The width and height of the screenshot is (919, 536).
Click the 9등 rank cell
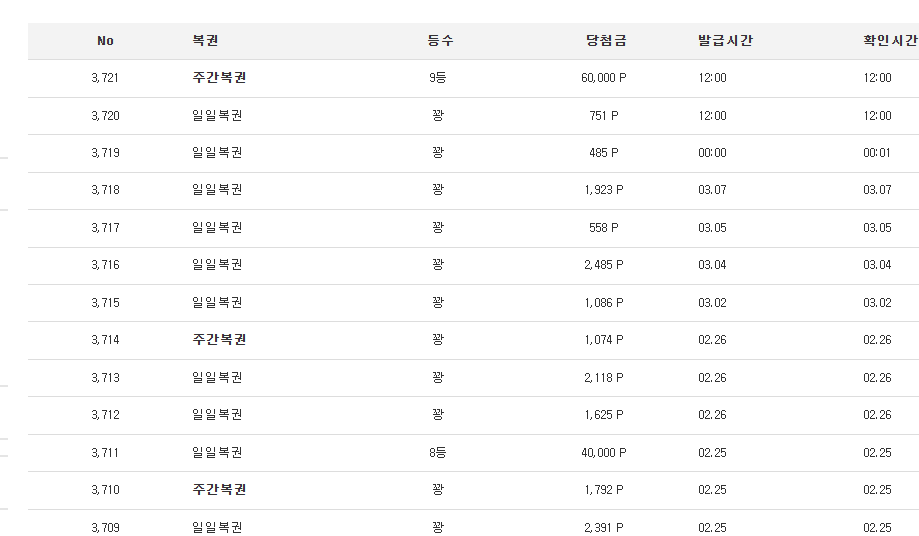point(438,78)
